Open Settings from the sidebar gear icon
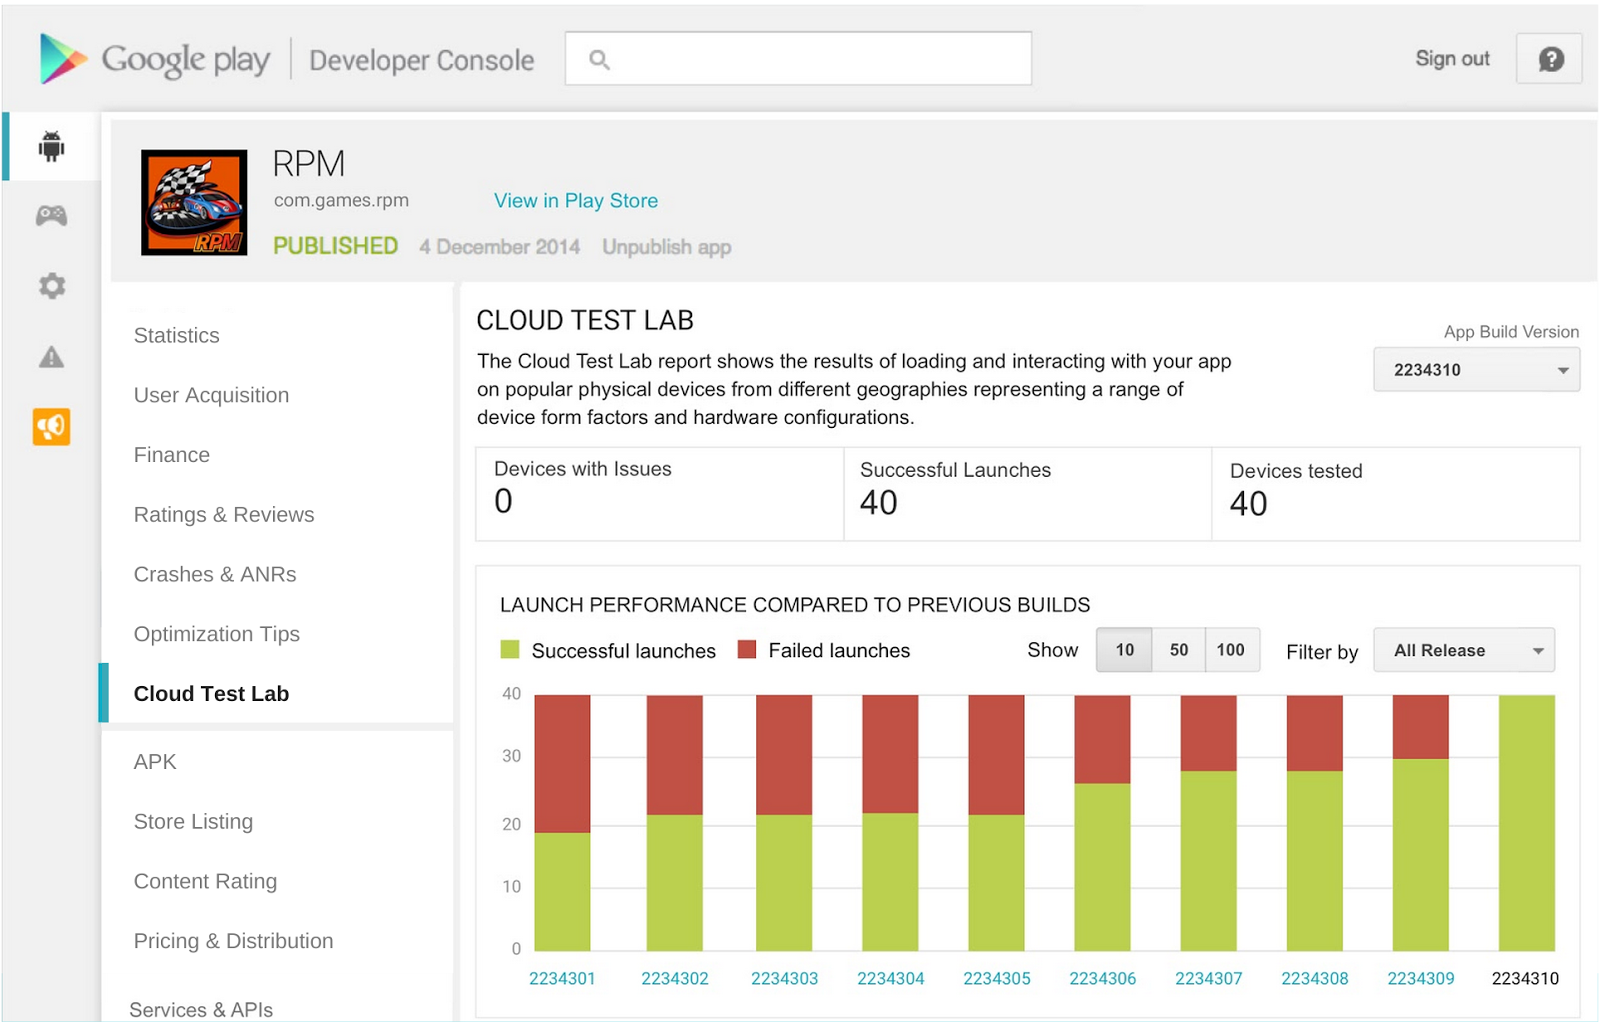Image resolution: width=1600 pixels, height=1022 pixels. coord(50,286)
